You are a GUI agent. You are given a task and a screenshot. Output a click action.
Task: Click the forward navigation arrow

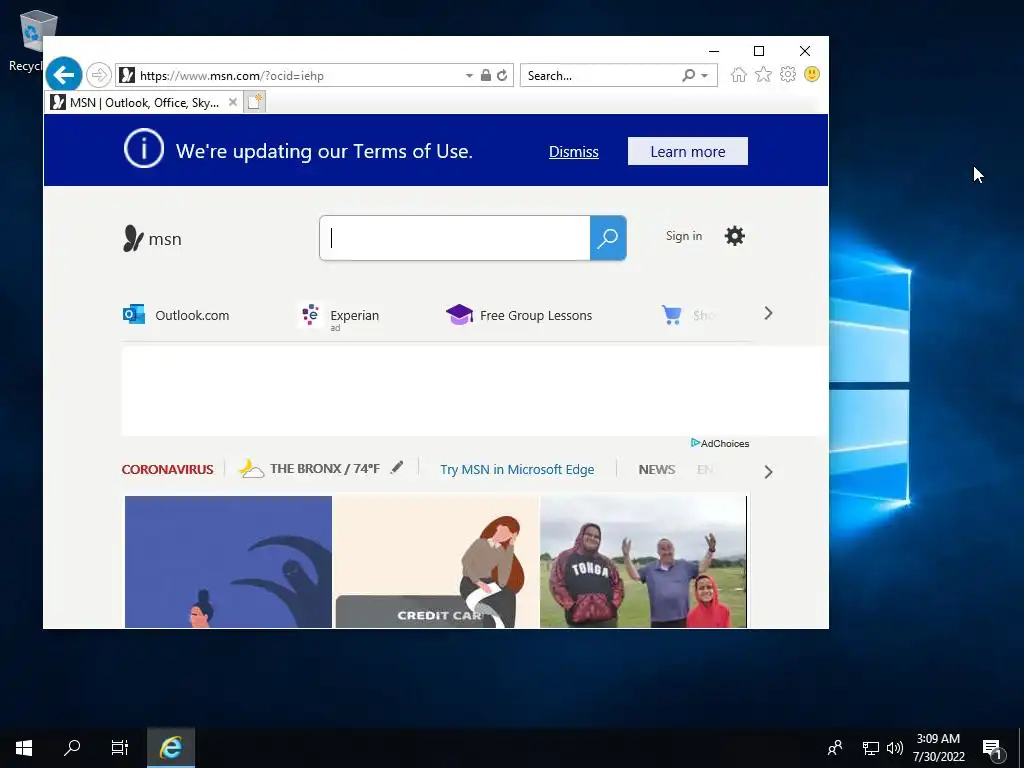[x=99, y=75]
